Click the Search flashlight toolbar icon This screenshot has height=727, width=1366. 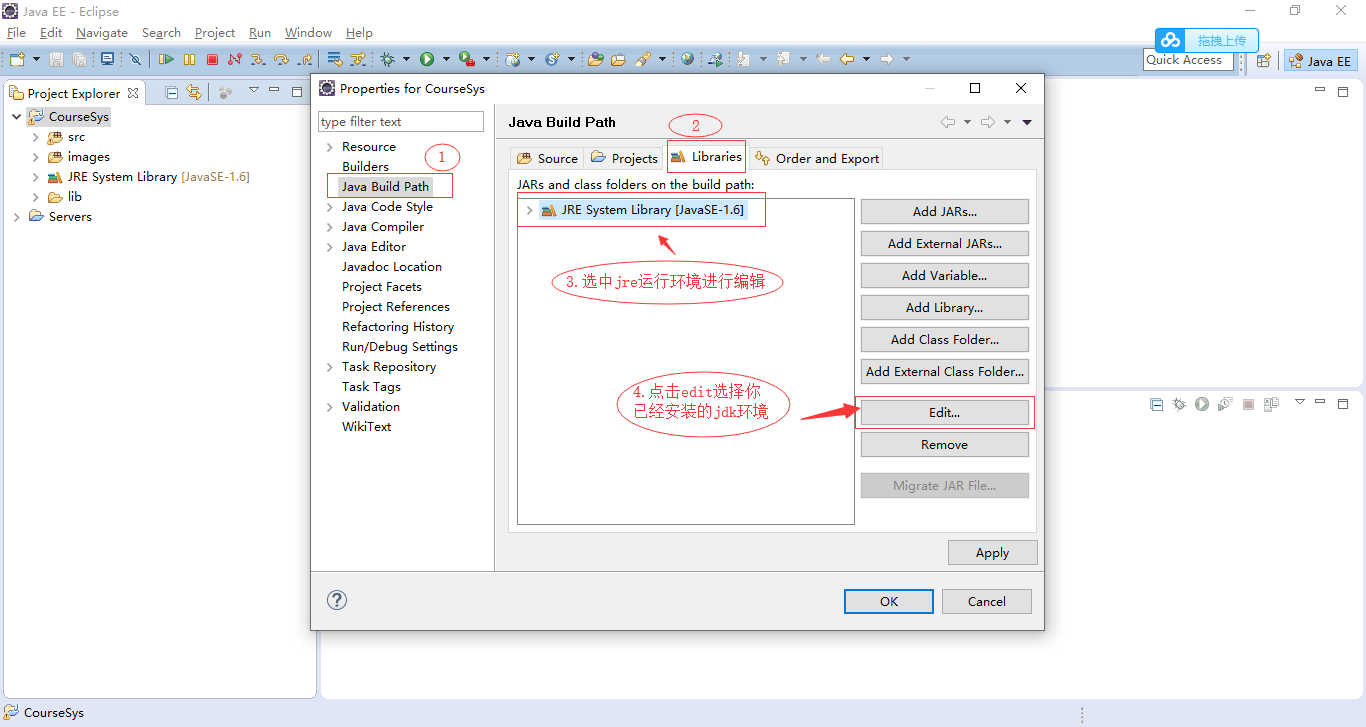(643, 59)
